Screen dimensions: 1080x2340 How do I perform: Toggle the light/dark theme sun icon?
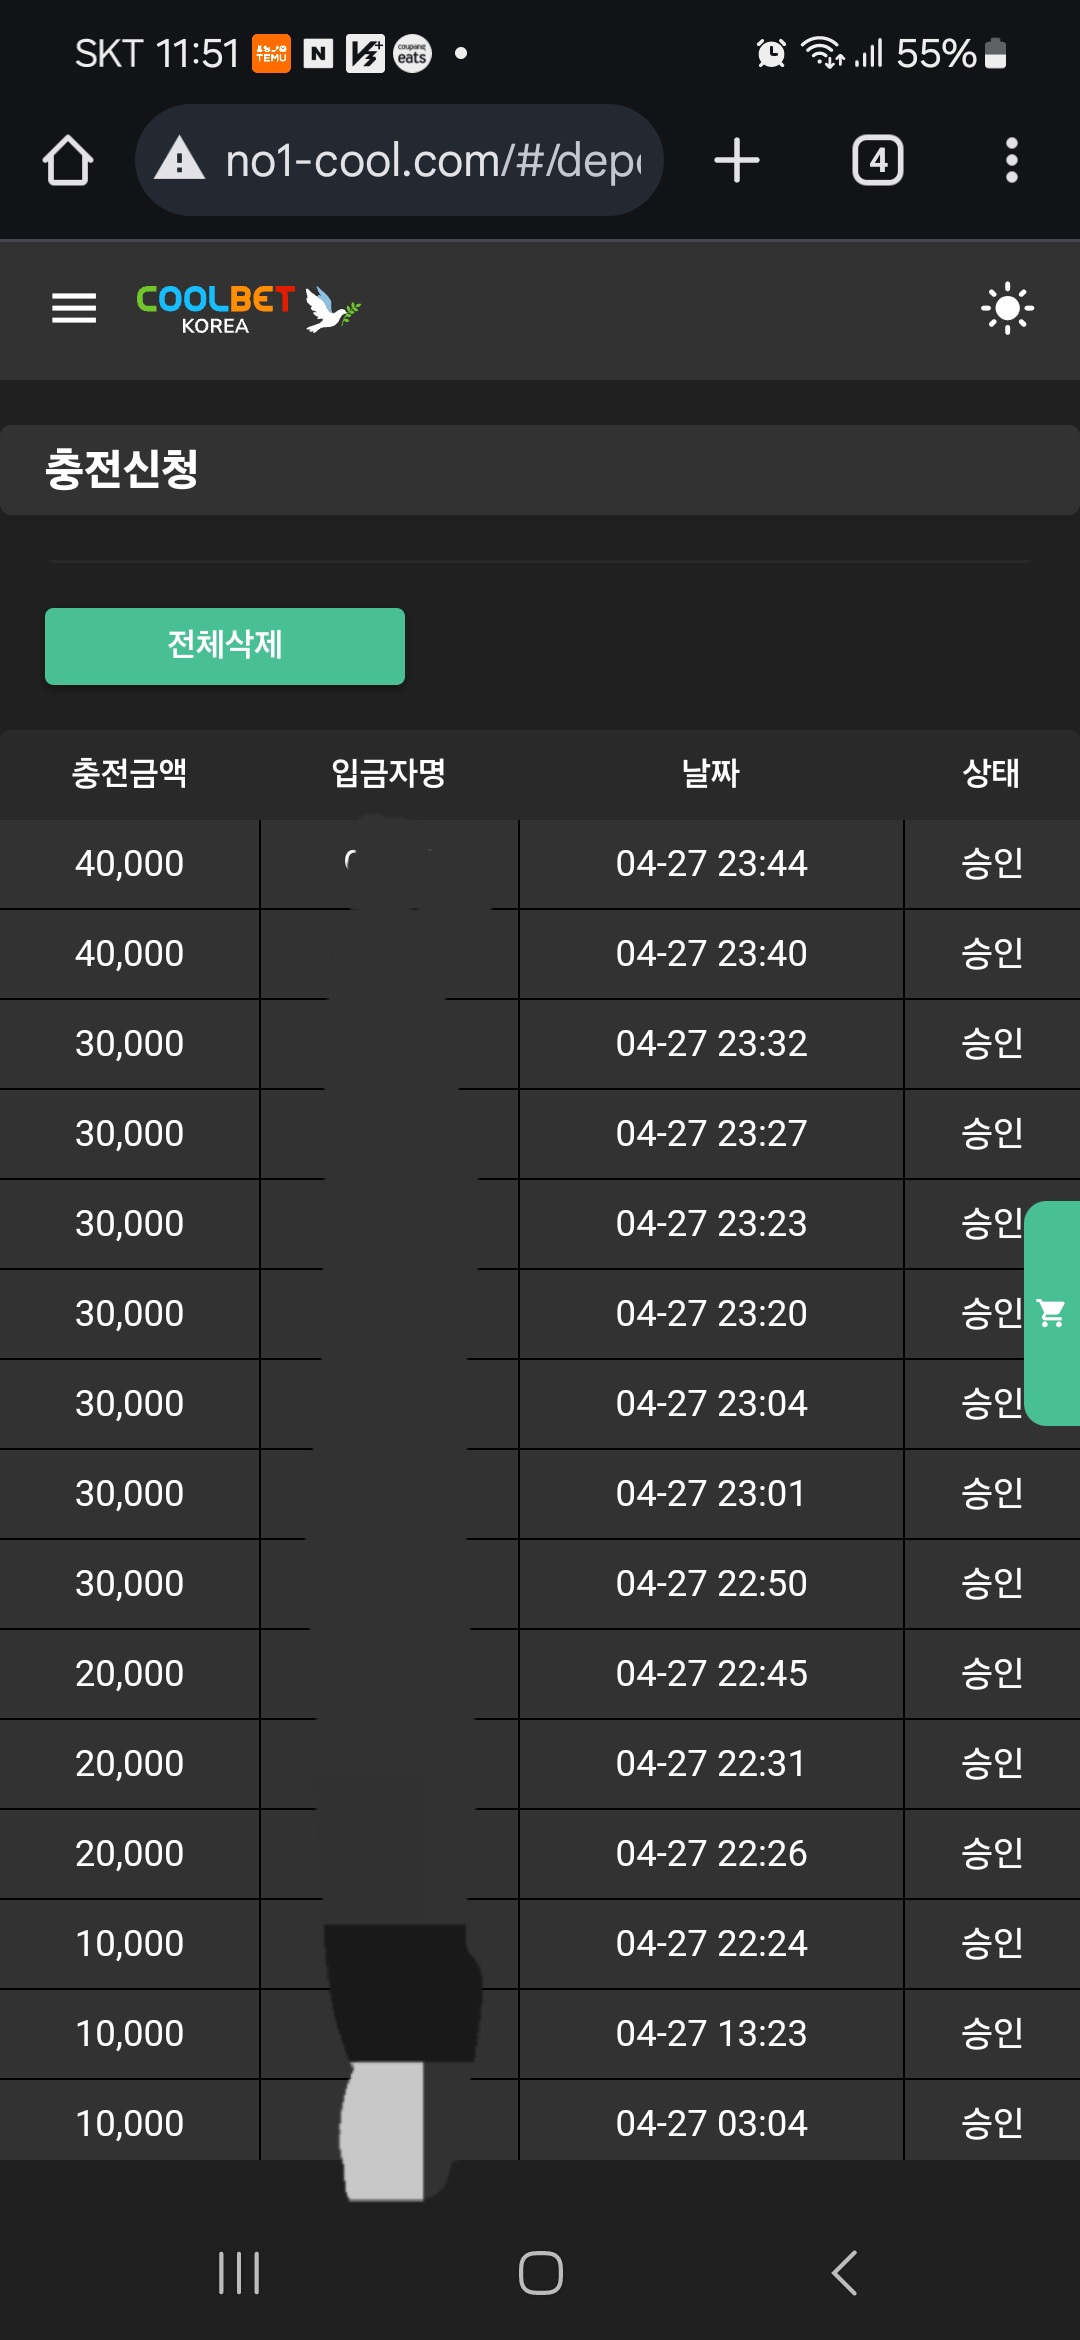point(1006,308)
